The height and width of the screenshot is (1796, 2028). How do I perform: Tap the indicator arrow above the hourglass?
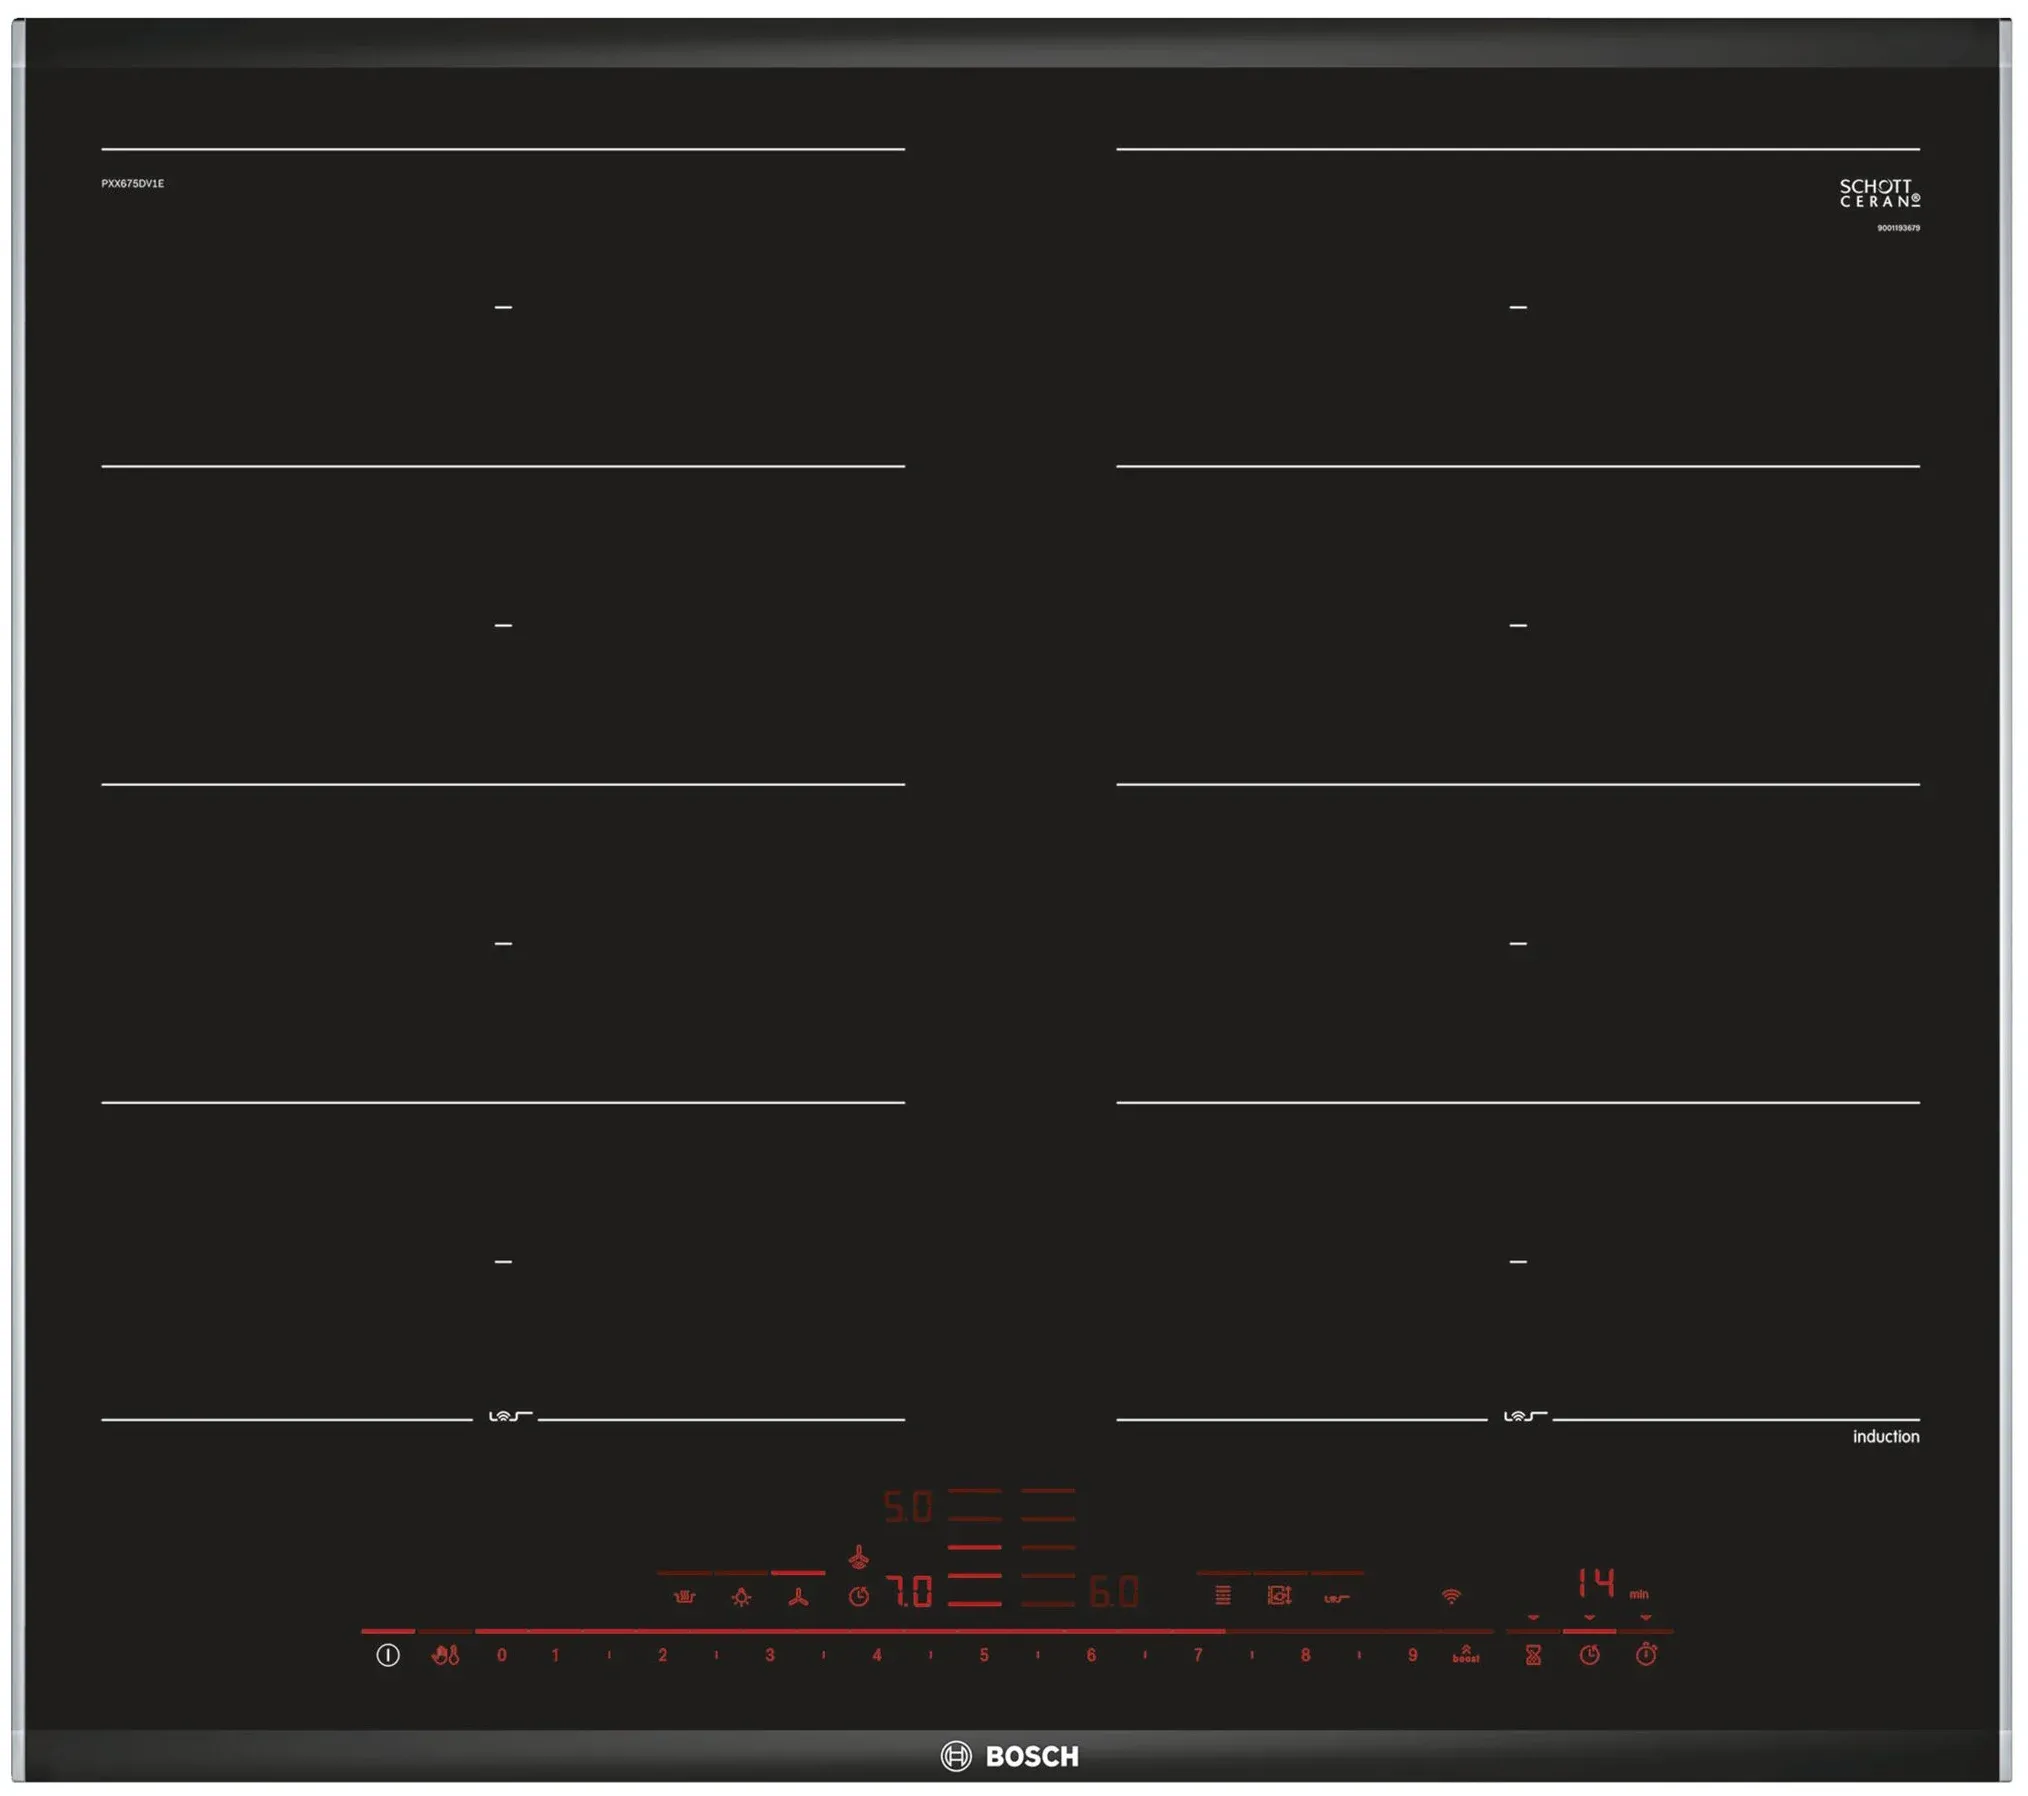(1533, 1617)
